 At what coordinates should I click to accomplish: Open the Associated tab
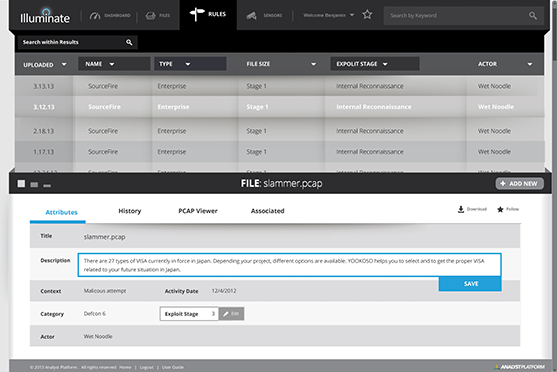click(267, 211)
